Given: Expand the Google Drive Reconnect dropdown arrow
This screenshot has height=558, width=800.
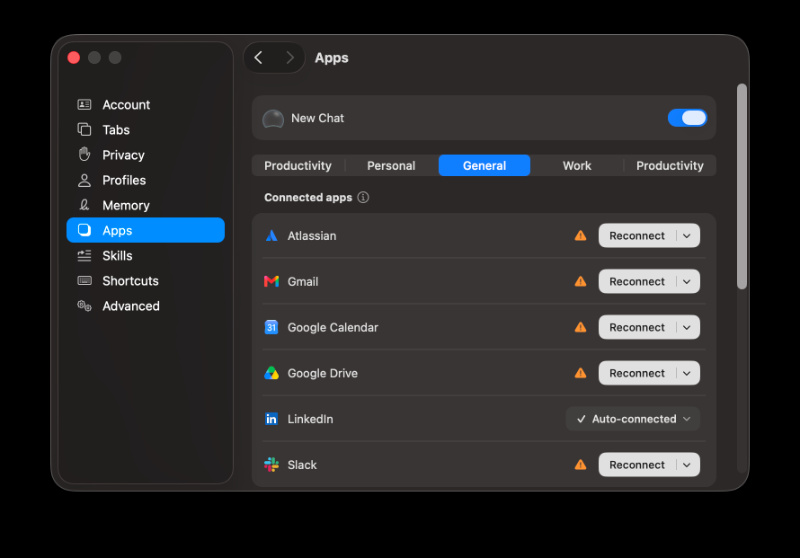Looking at the screenshot, I should click(x=687, y=373).
